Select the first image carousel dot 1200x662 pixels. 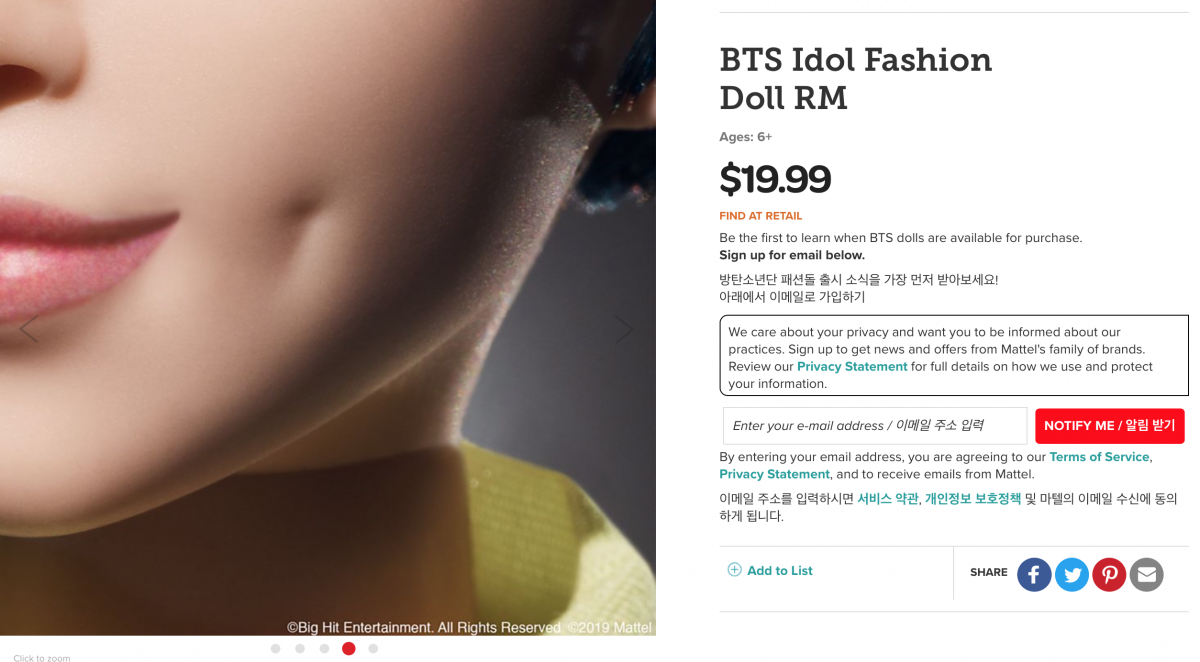pos(275,649)
